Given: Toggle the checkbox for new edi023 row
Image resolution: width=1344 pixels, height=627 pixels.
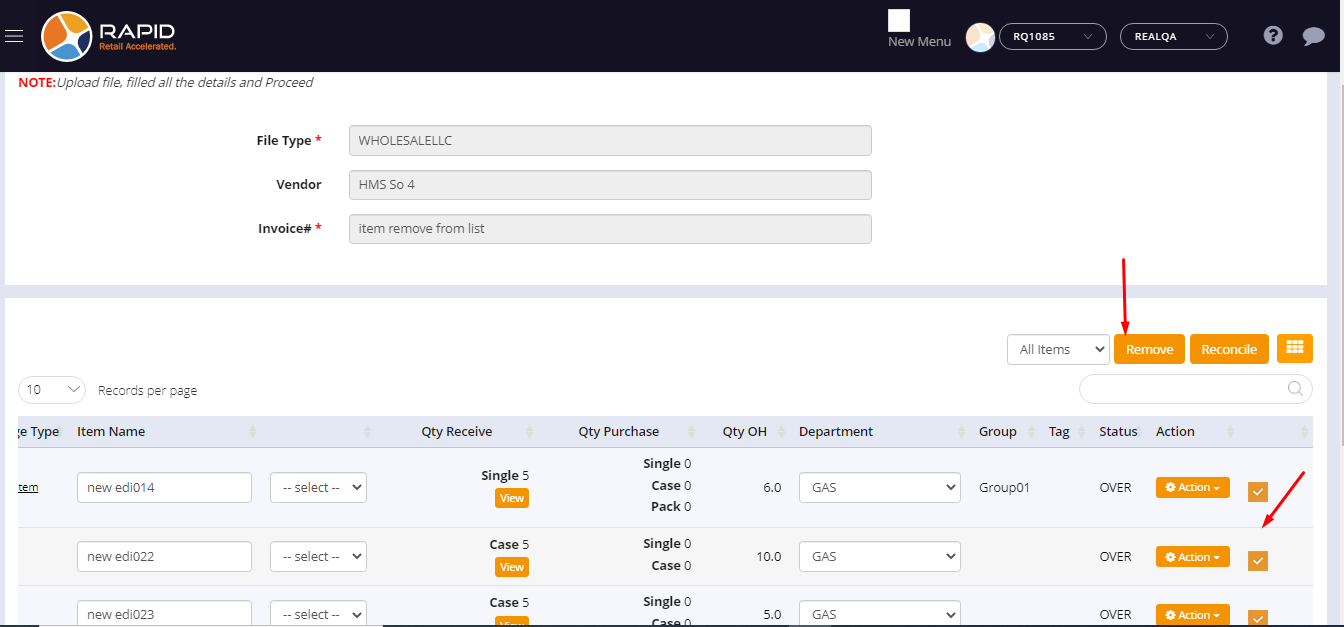Looking at the screenshot, I should click(1258, 618).
